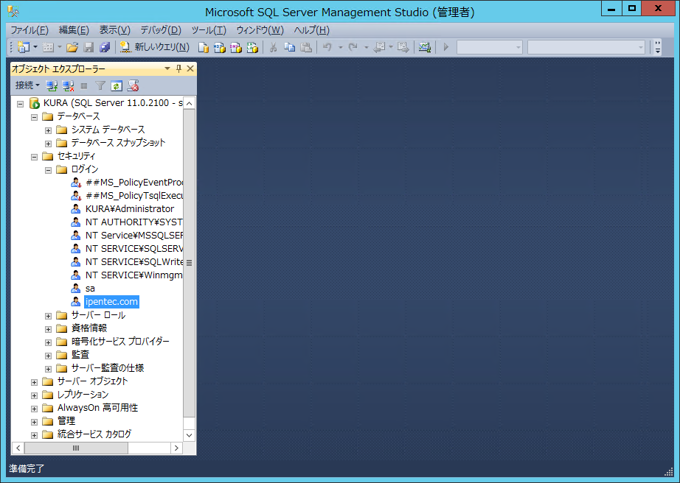Open the ヘルプ(H) menu
The image size is (680, 483).
point(311,30)
